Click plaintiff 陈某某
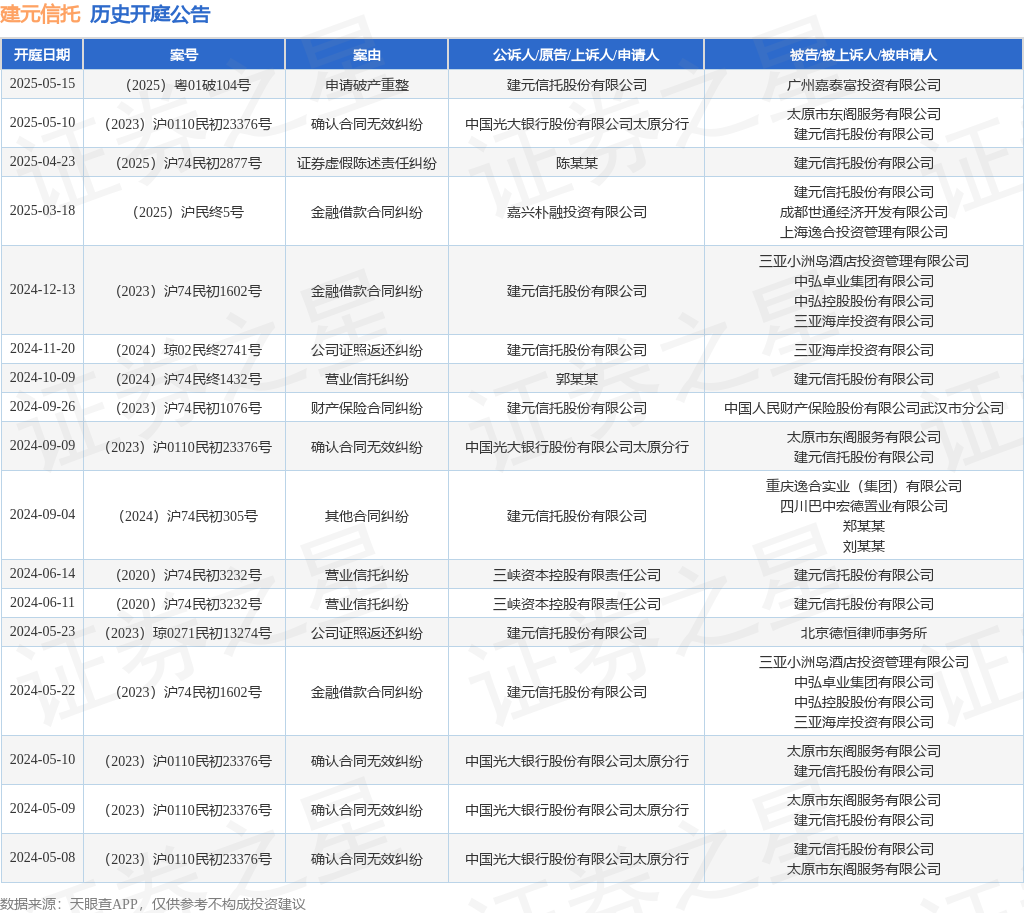The width and height of the screenshot is (1024, 913). tap(576, 163)
